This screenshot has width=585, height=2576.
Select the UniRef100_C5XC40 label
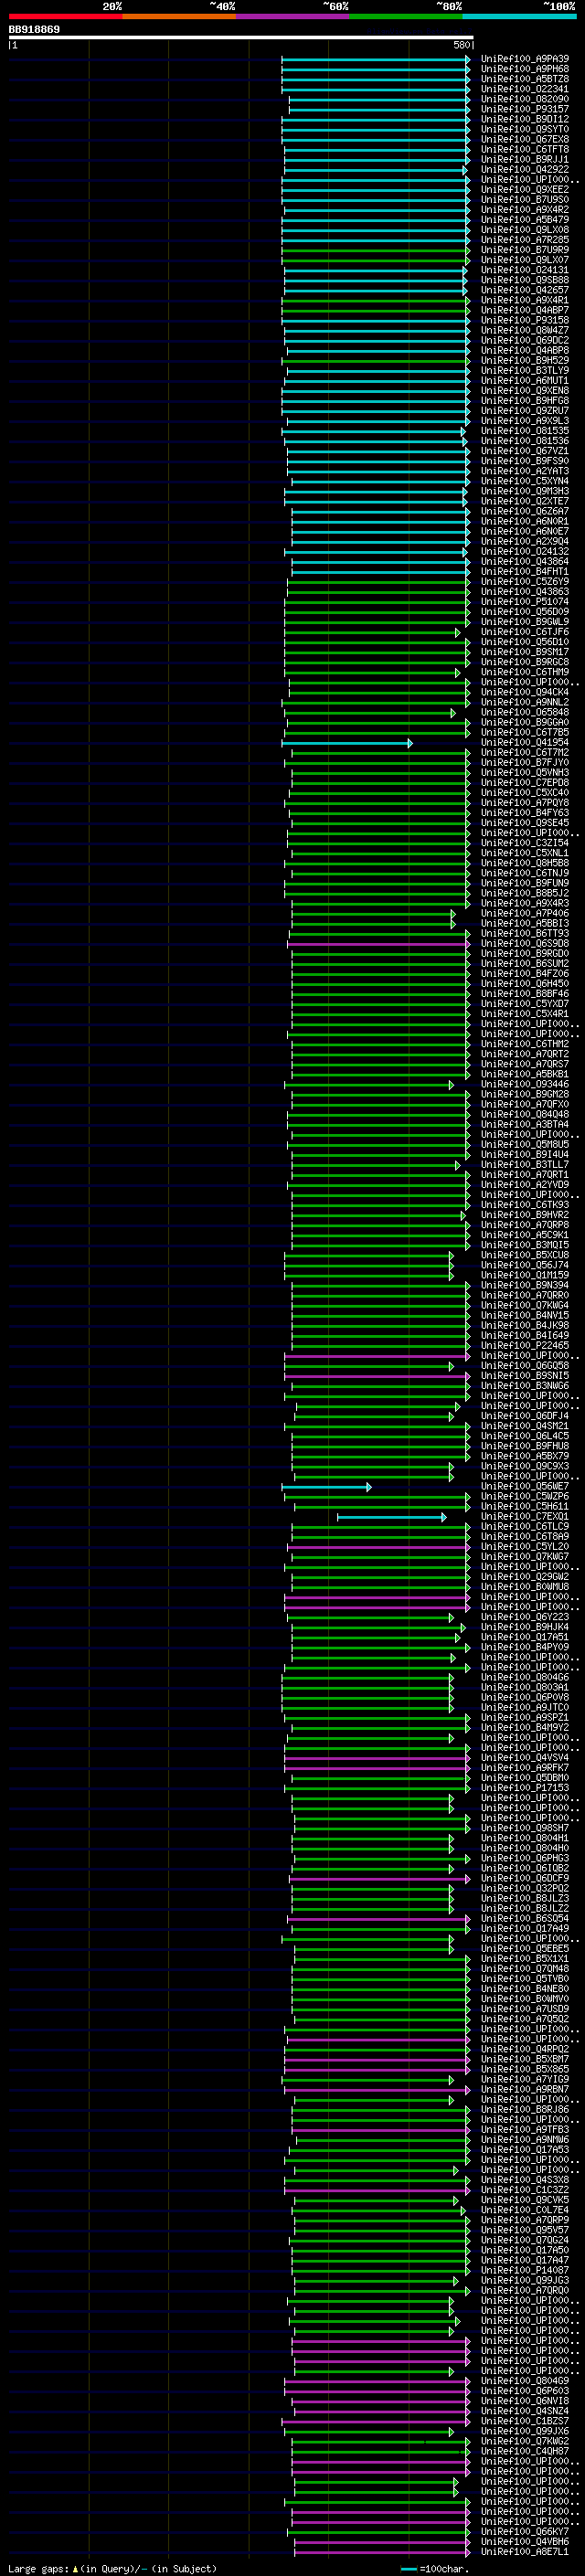(x=525, y=793)
